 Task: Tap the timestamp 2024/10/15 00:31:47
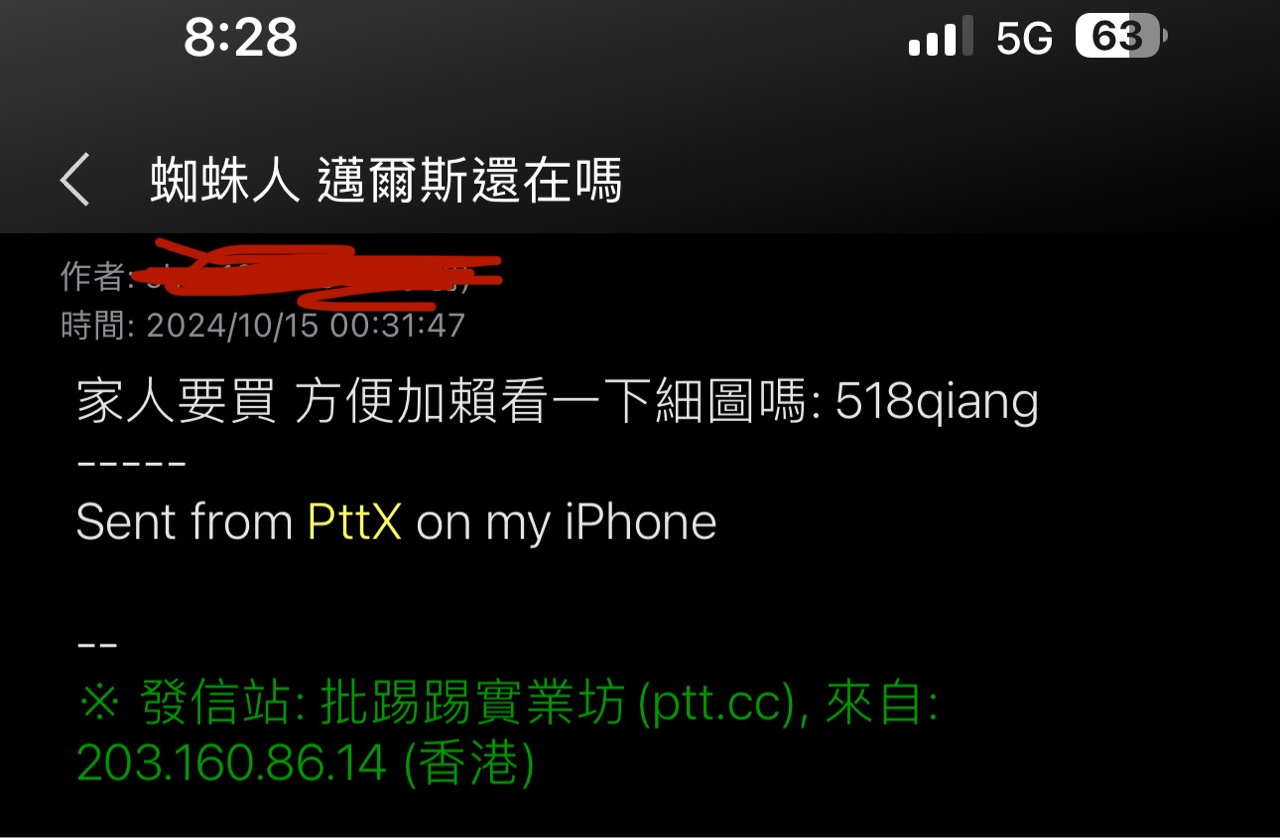point(306,325)
